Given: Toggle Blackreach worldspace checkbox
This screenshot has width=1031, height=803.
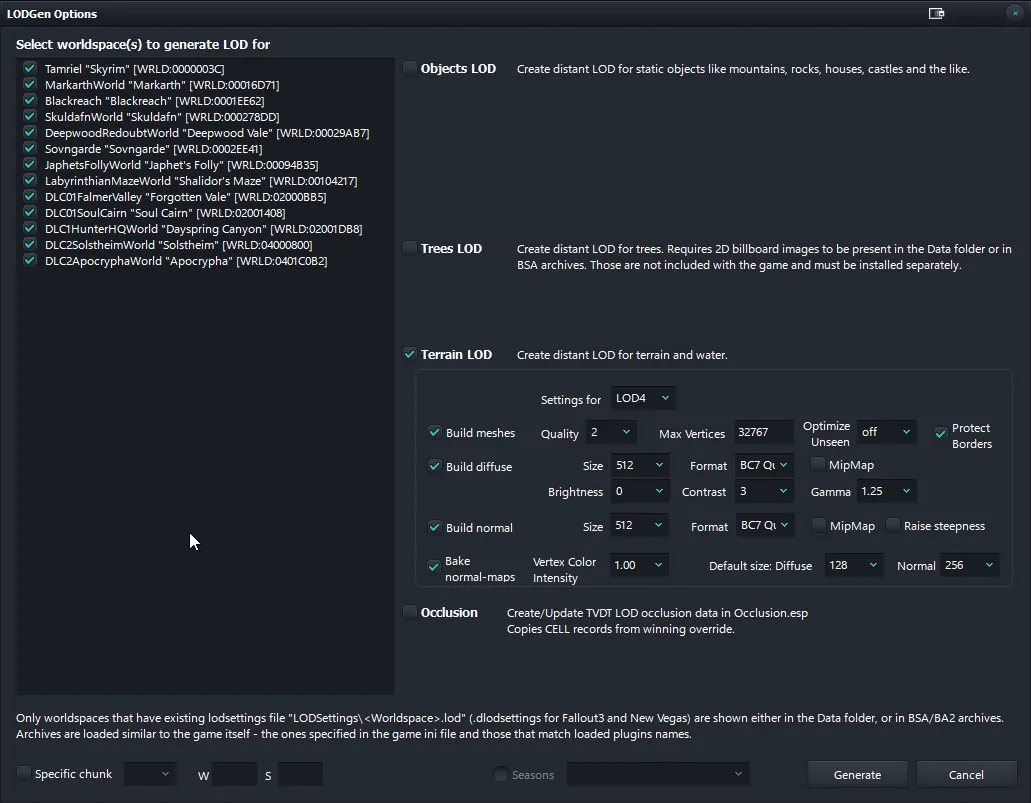Looking at the screenshot, I should [30, 100].
